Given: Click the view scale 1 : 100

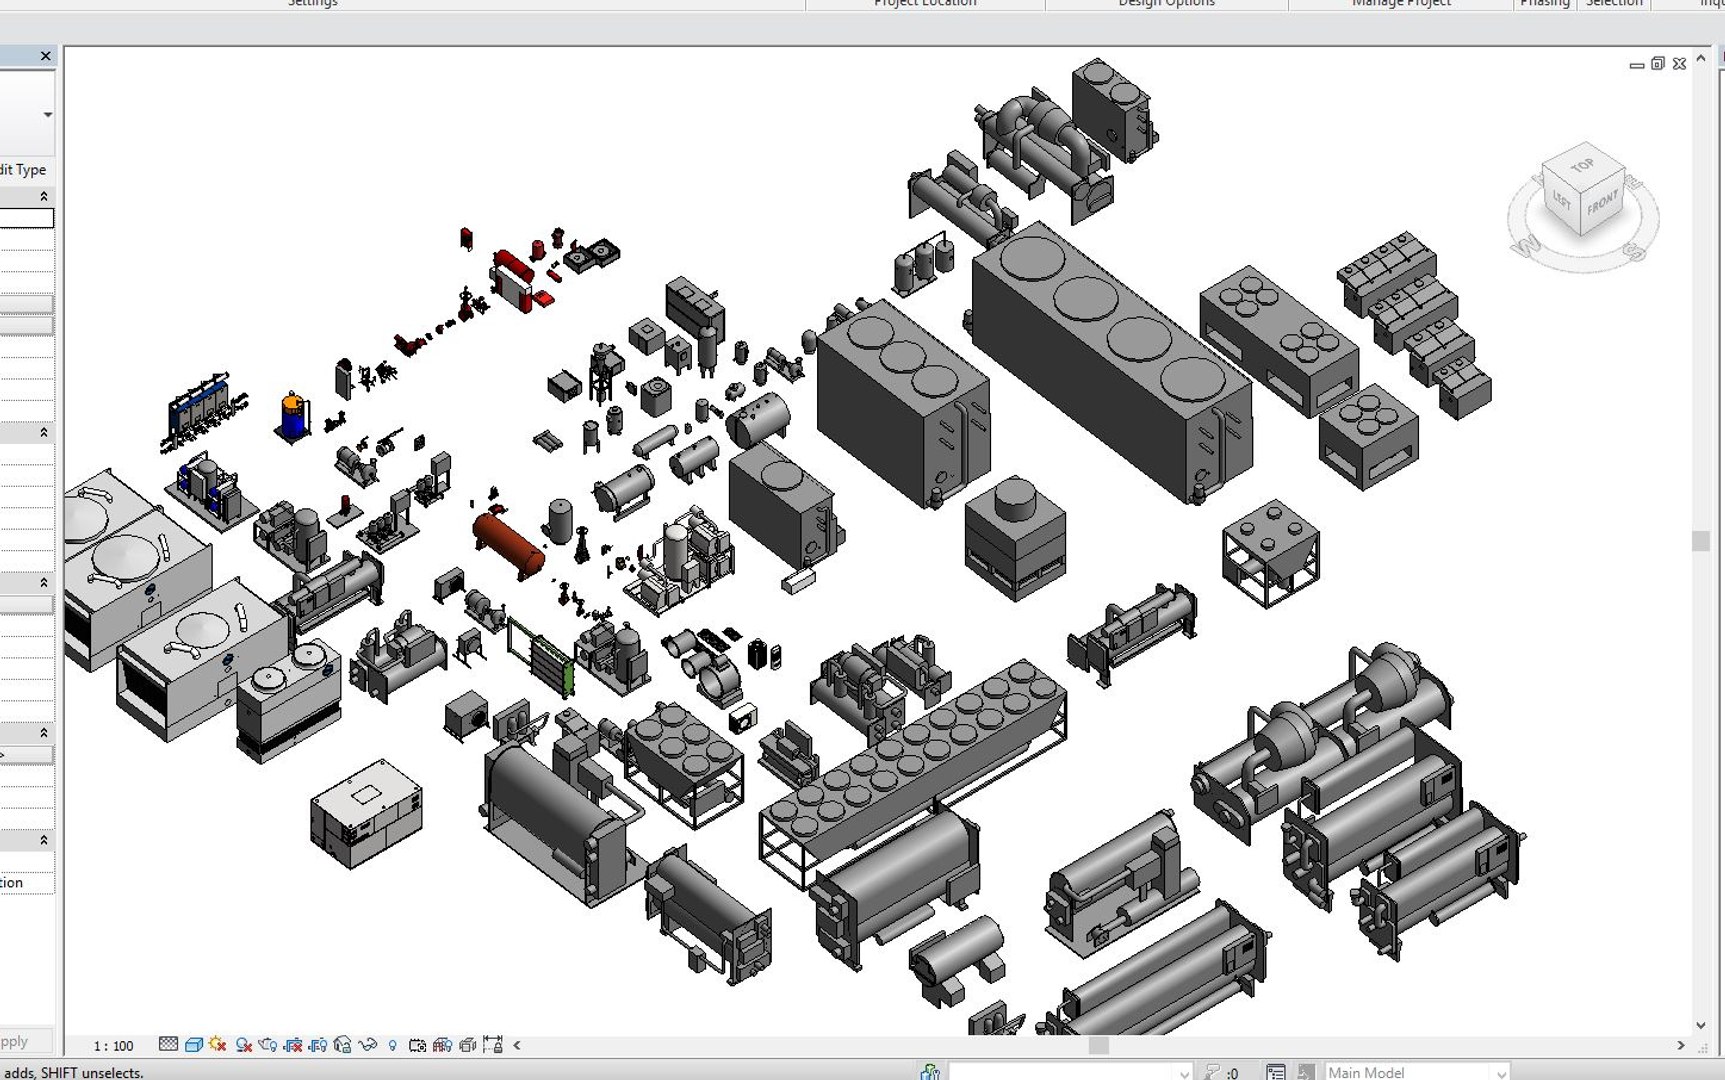Looking at the screenshot, I should pyautogui.click(x=113, y=1046).
